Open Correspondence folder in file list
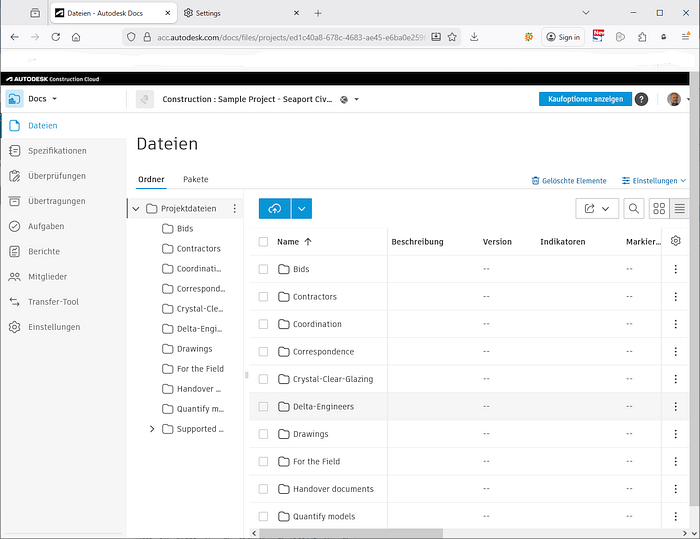 coord(323,351)
